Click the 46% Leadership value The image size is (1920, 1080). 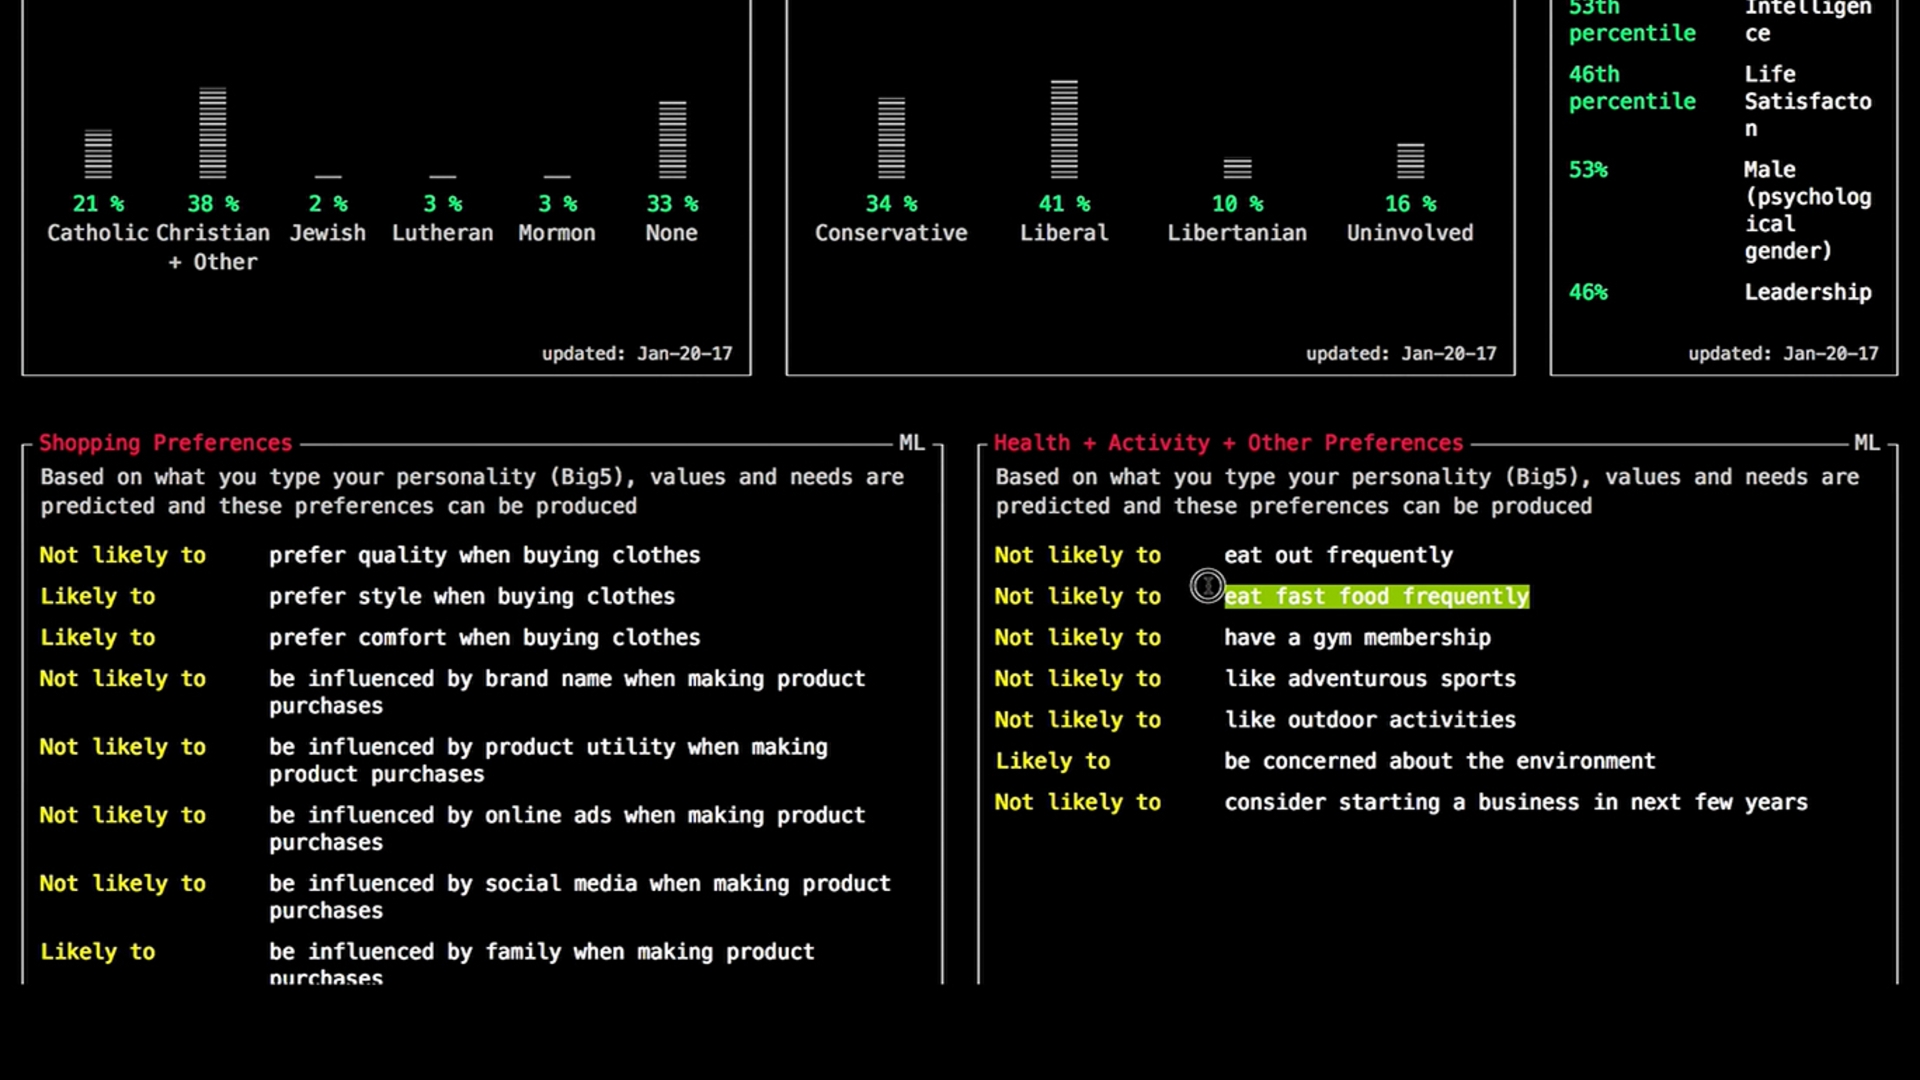[x=1588, y=292]
